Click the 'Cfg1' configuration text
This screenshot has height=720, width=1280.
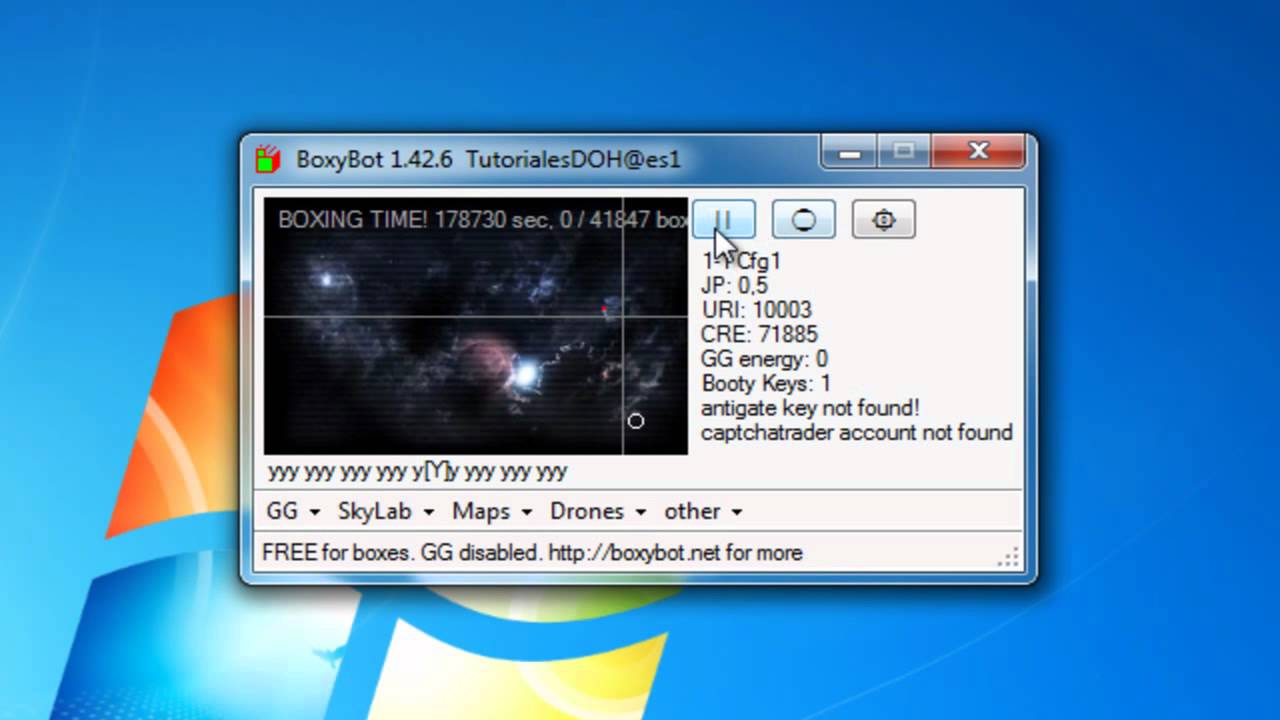(x=759, y=261)
